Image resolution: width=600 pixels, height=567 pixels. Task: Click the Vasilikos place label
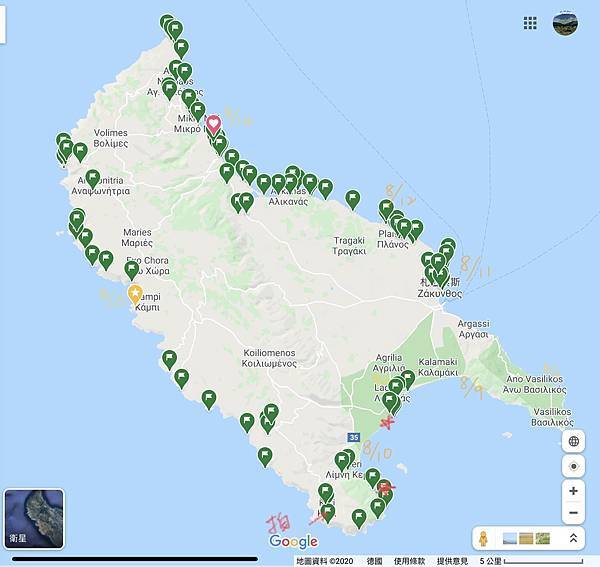[x=552, y=417]
